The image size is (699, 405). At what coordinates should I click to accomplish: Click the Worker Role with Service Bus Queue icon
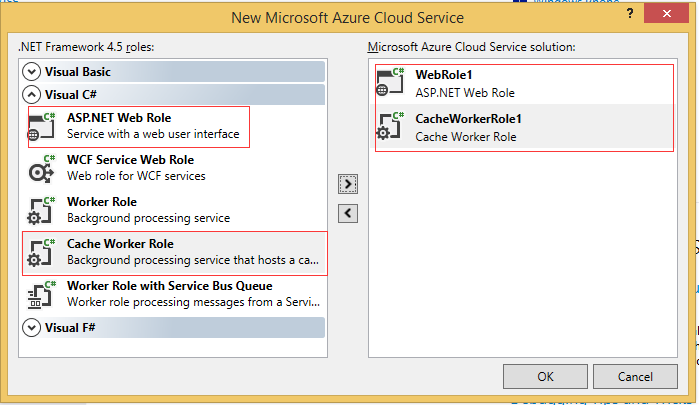(41, 295)
